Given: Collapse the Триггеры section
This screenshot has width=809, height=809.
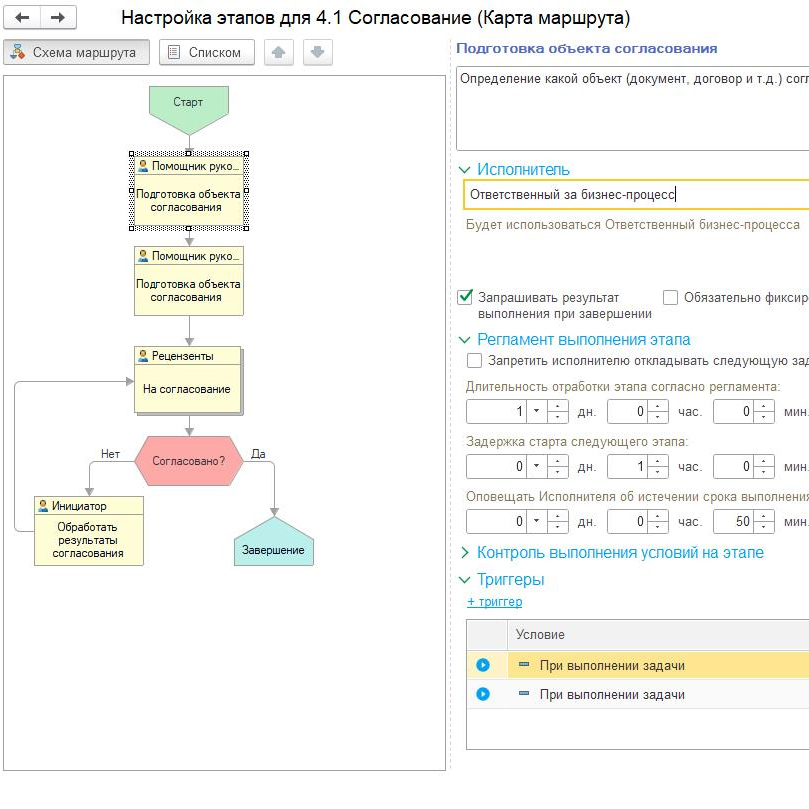Looking at the screenshot, I should (x=465, y=580).
